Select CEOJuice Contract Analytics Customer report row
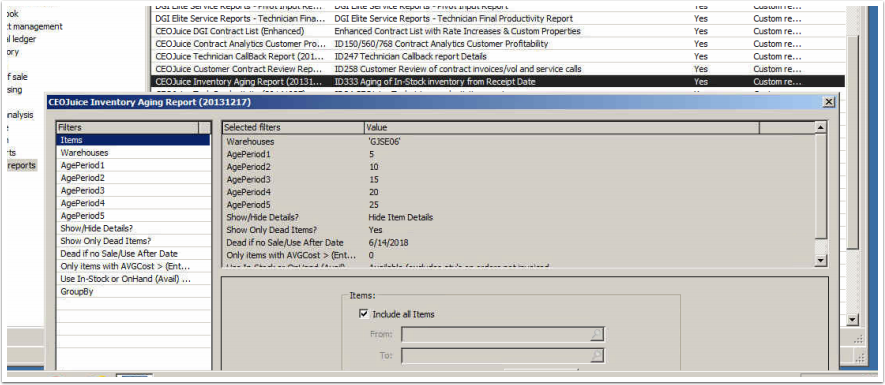The width and height of the screenshot is (885, 385). [x=498, y=44]
